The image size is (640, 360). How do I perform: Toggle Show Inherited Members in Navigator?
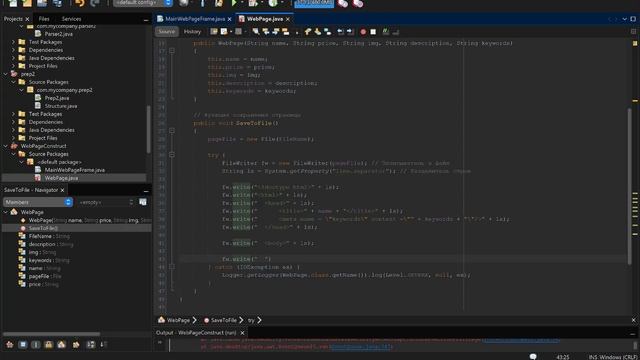click(x=10, y=344)
